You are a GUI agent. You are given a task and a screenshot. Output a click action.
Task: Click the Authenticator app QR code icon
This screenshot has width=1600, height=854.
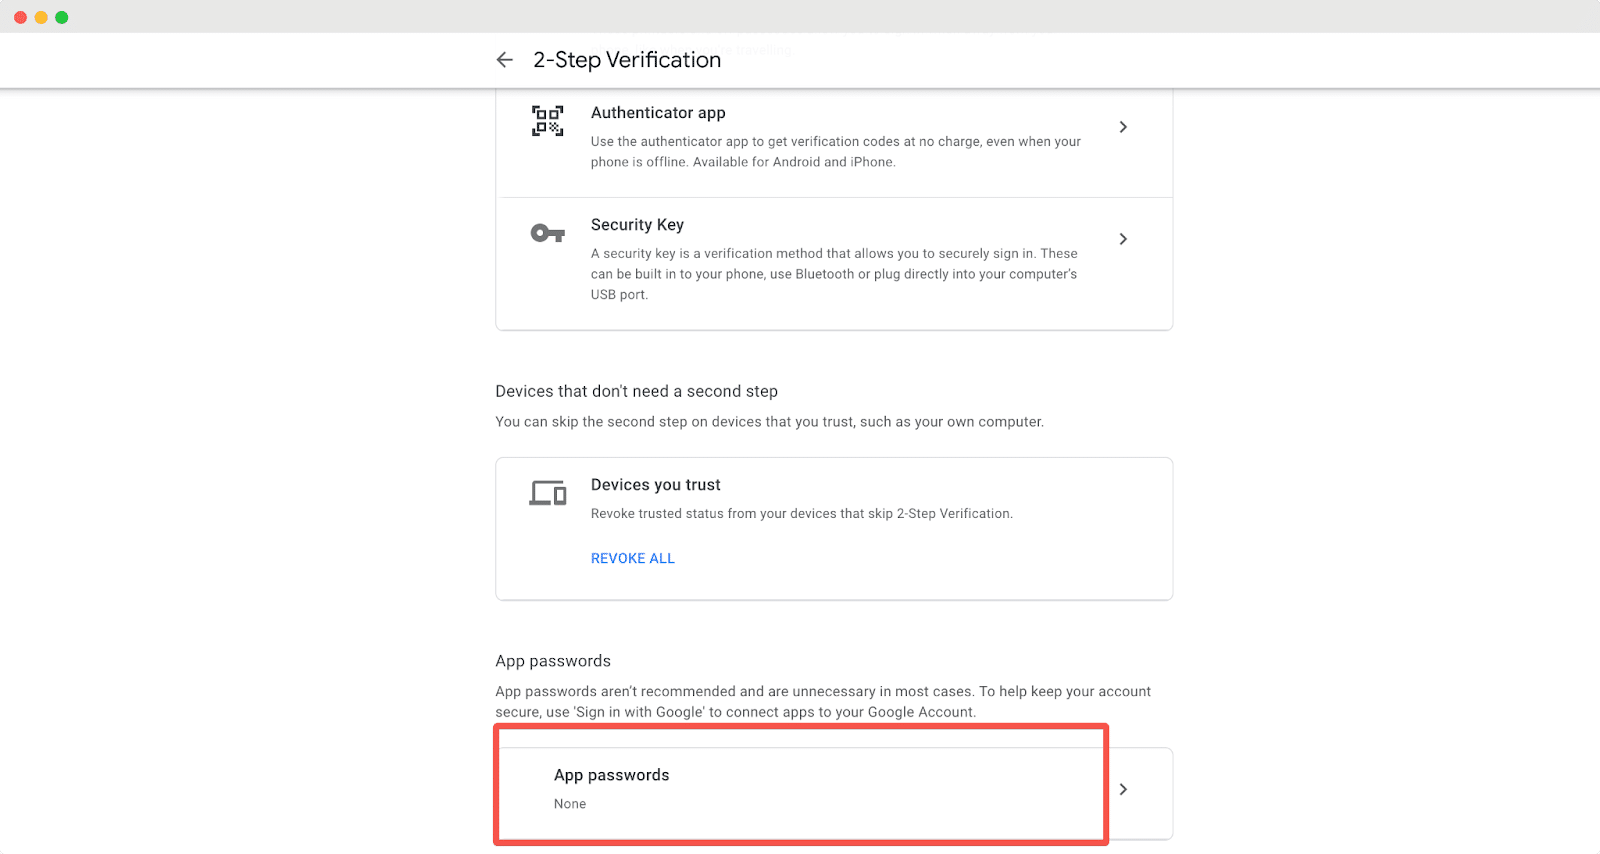pyautogui.click(x=547, y=121)
